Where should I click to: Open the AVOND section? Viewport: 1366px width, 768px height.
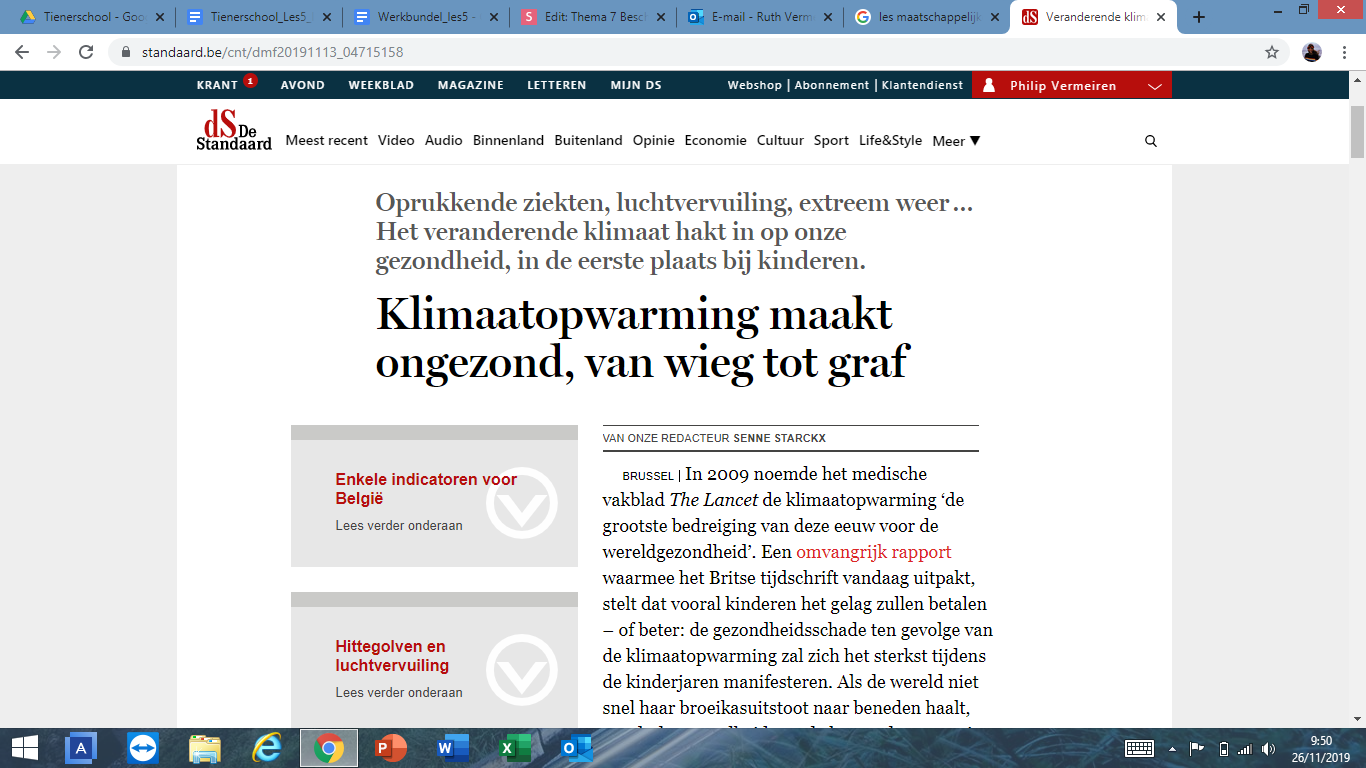click(302, 85)
